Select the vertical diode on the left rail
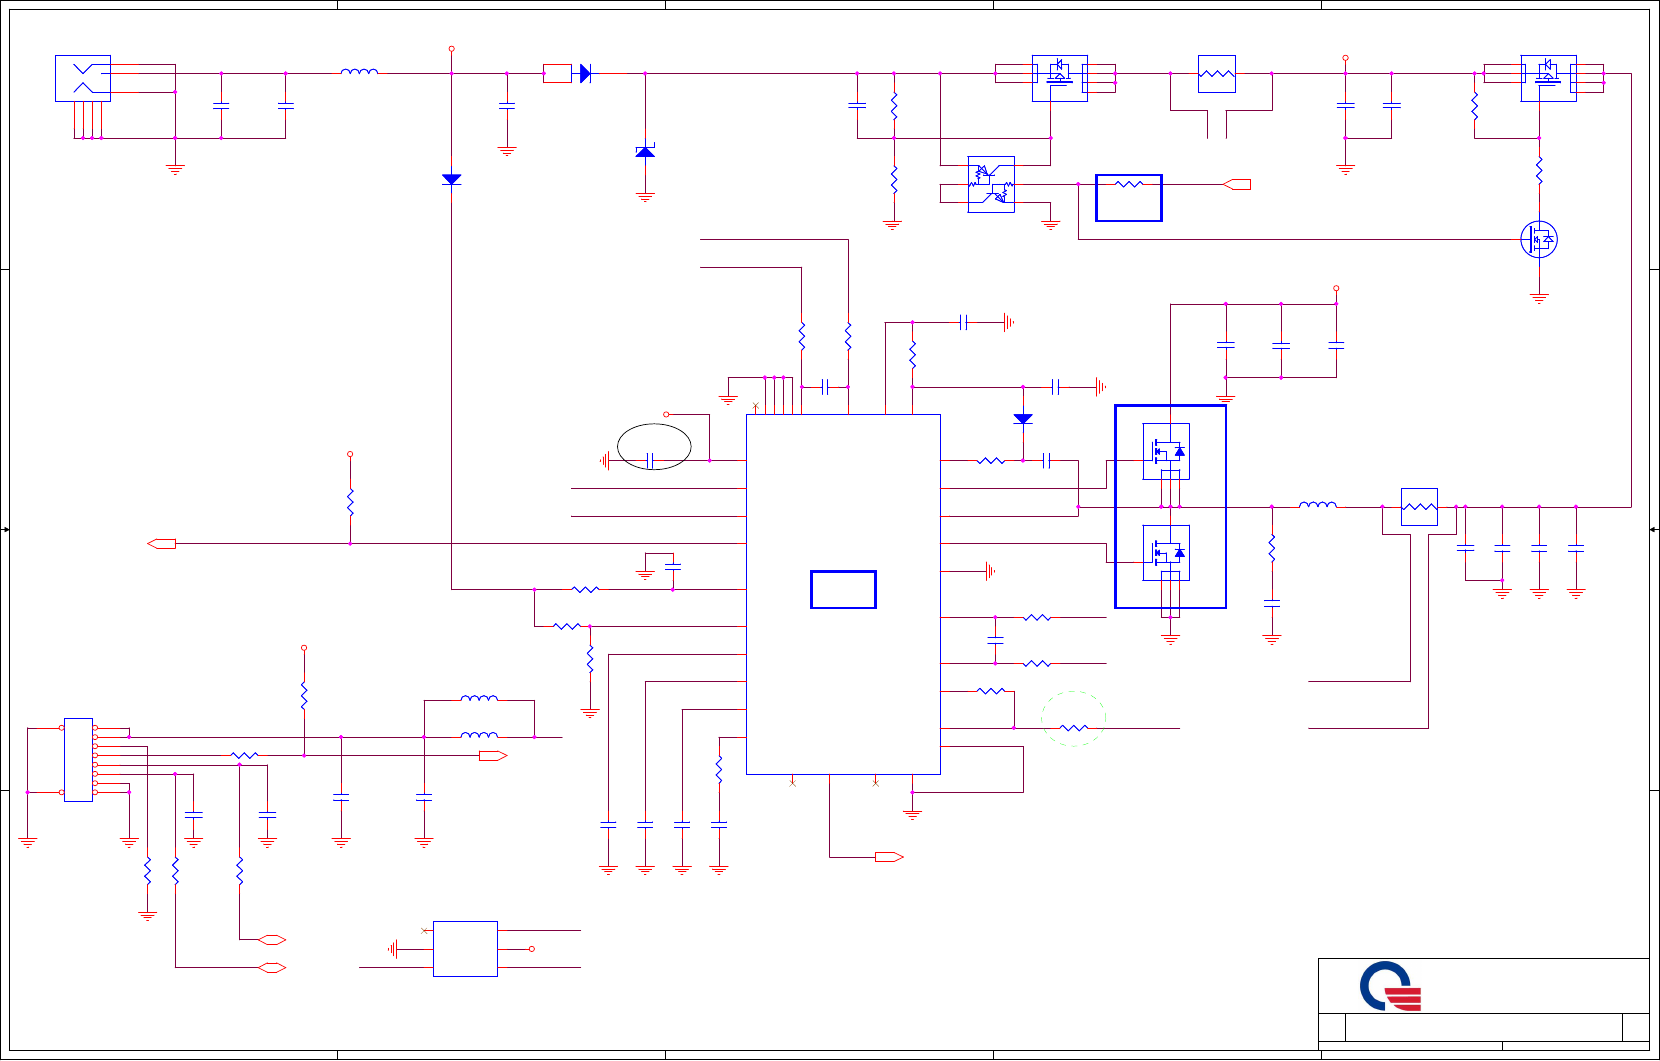This screenshot has width=1660, height=1061. (x=451, y=179)
